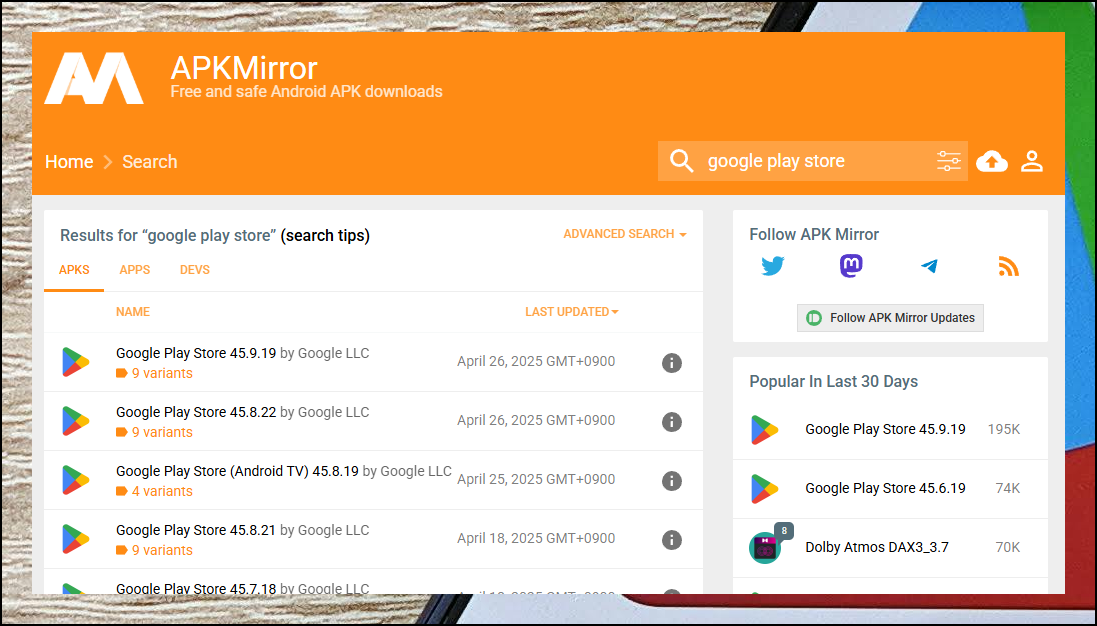Screen dimensions: 1097x626
Task: Click Follow APK Mirror Updates button
Action: coord(890,318)
